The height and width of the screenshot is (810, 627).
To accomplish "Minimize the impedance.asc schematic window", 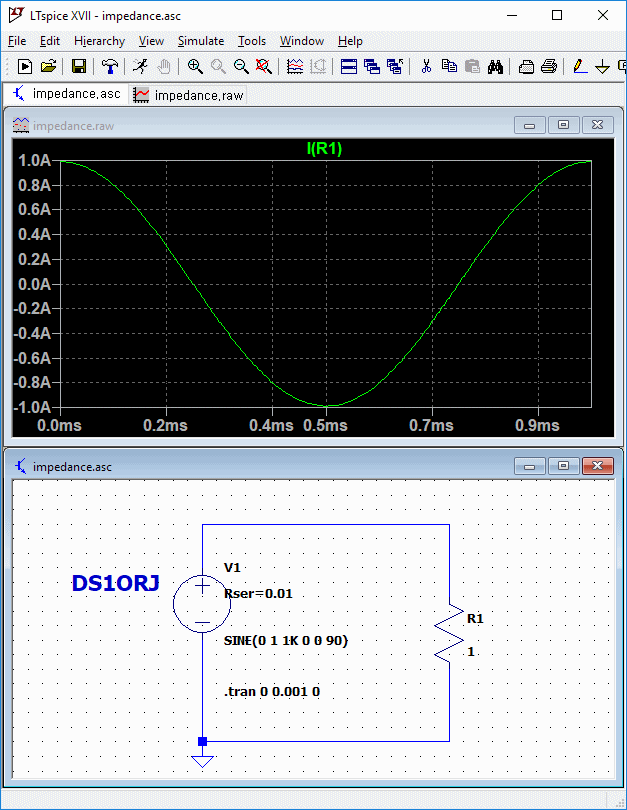I will [x=529, y=466].
